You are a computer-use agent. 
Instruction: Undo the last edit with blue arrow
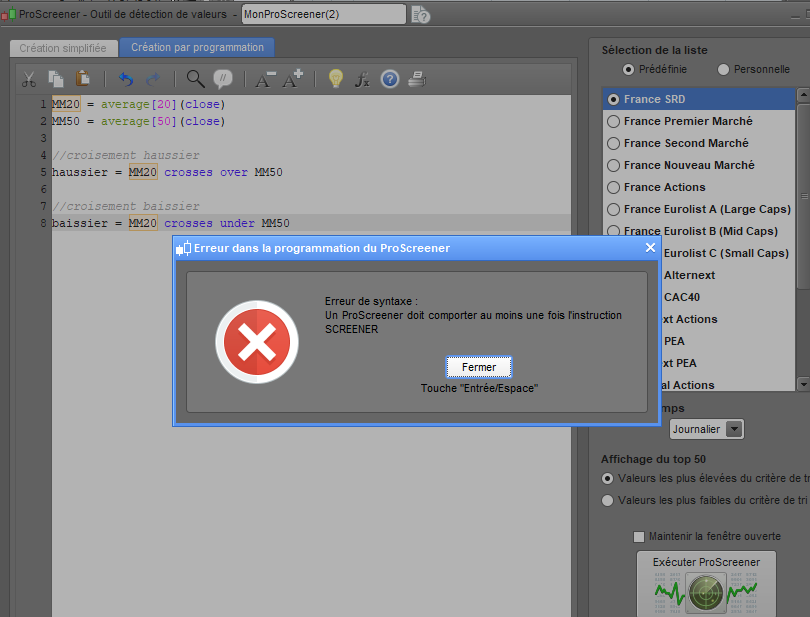[x=126, y=79]
